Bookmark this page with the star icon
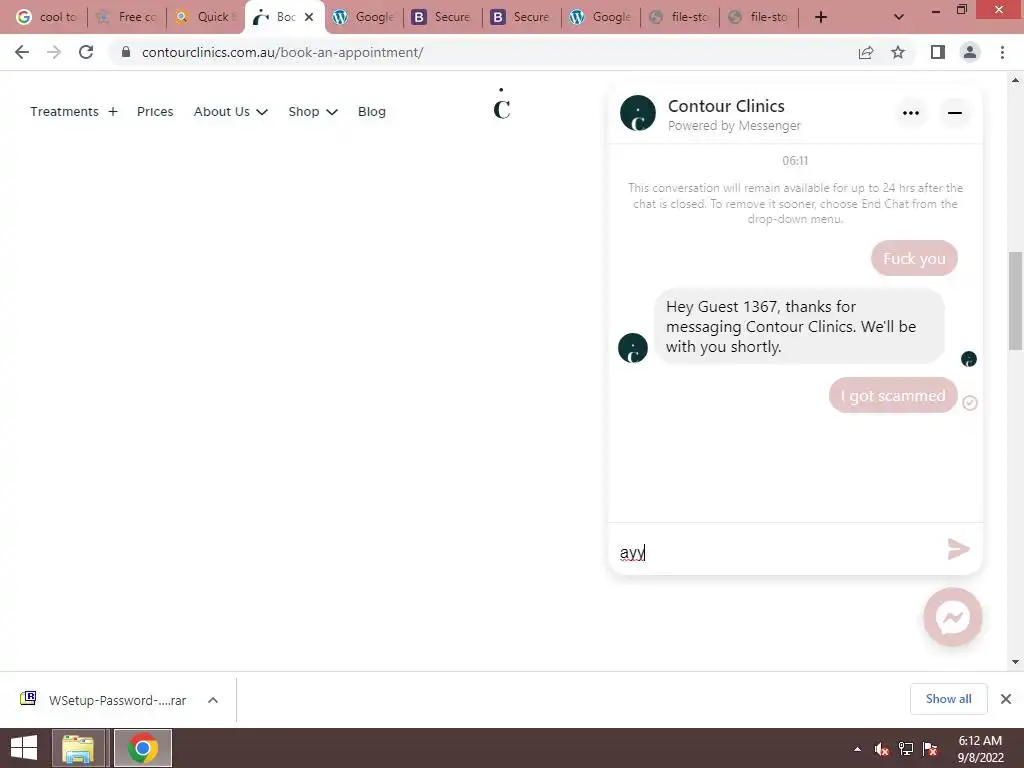The width and height of the screenshot is (1024, 768). 898,52
